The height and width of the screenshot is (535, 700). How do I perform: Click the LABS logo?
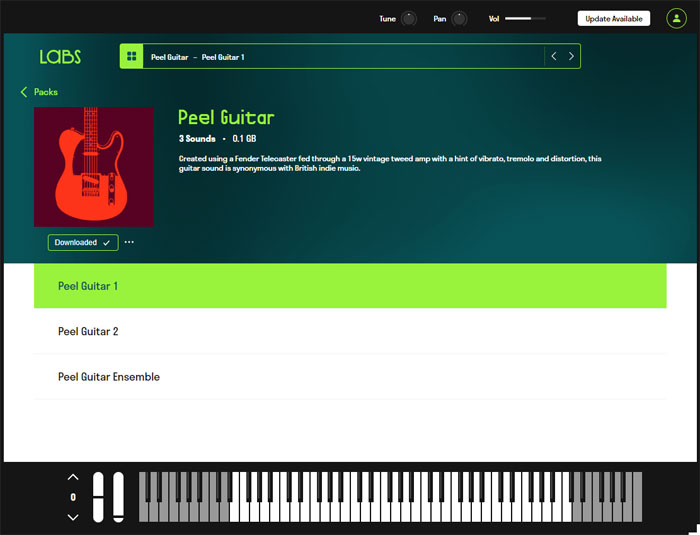(x=60, y=57)
